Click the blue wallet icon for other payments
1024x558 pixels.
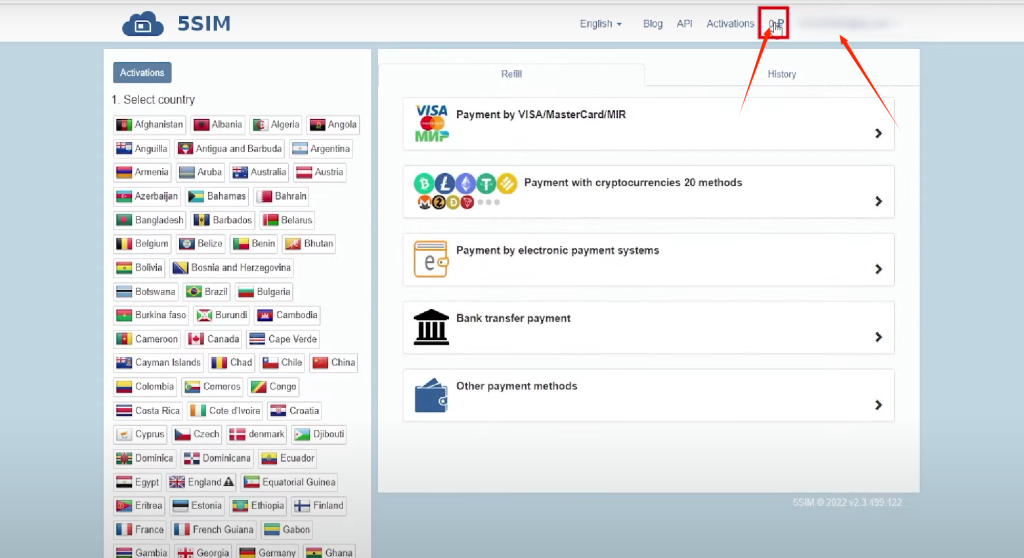point(431,395)
